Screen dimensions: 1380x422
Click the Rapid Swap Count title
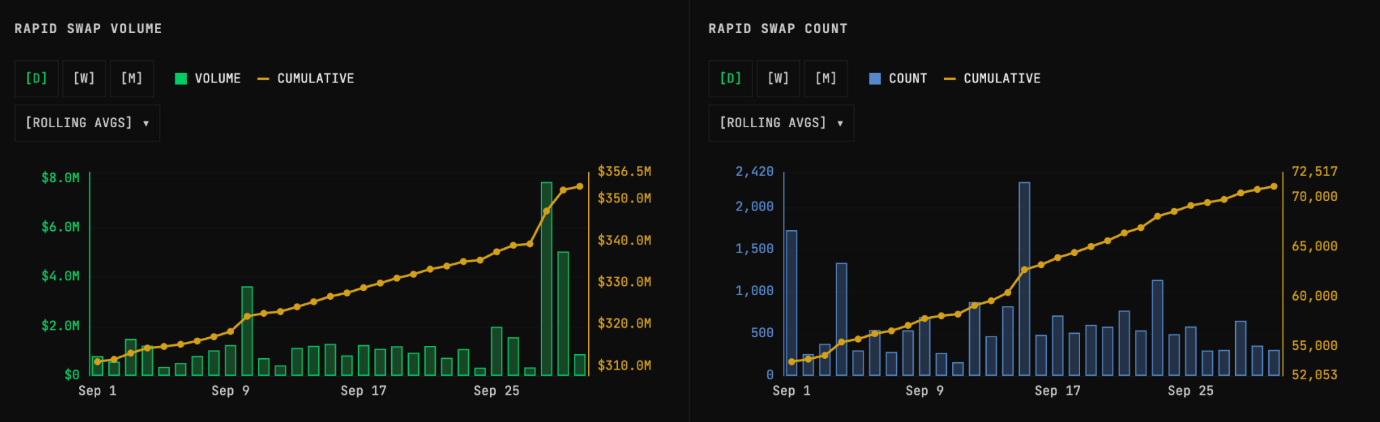tap(778, 28)
